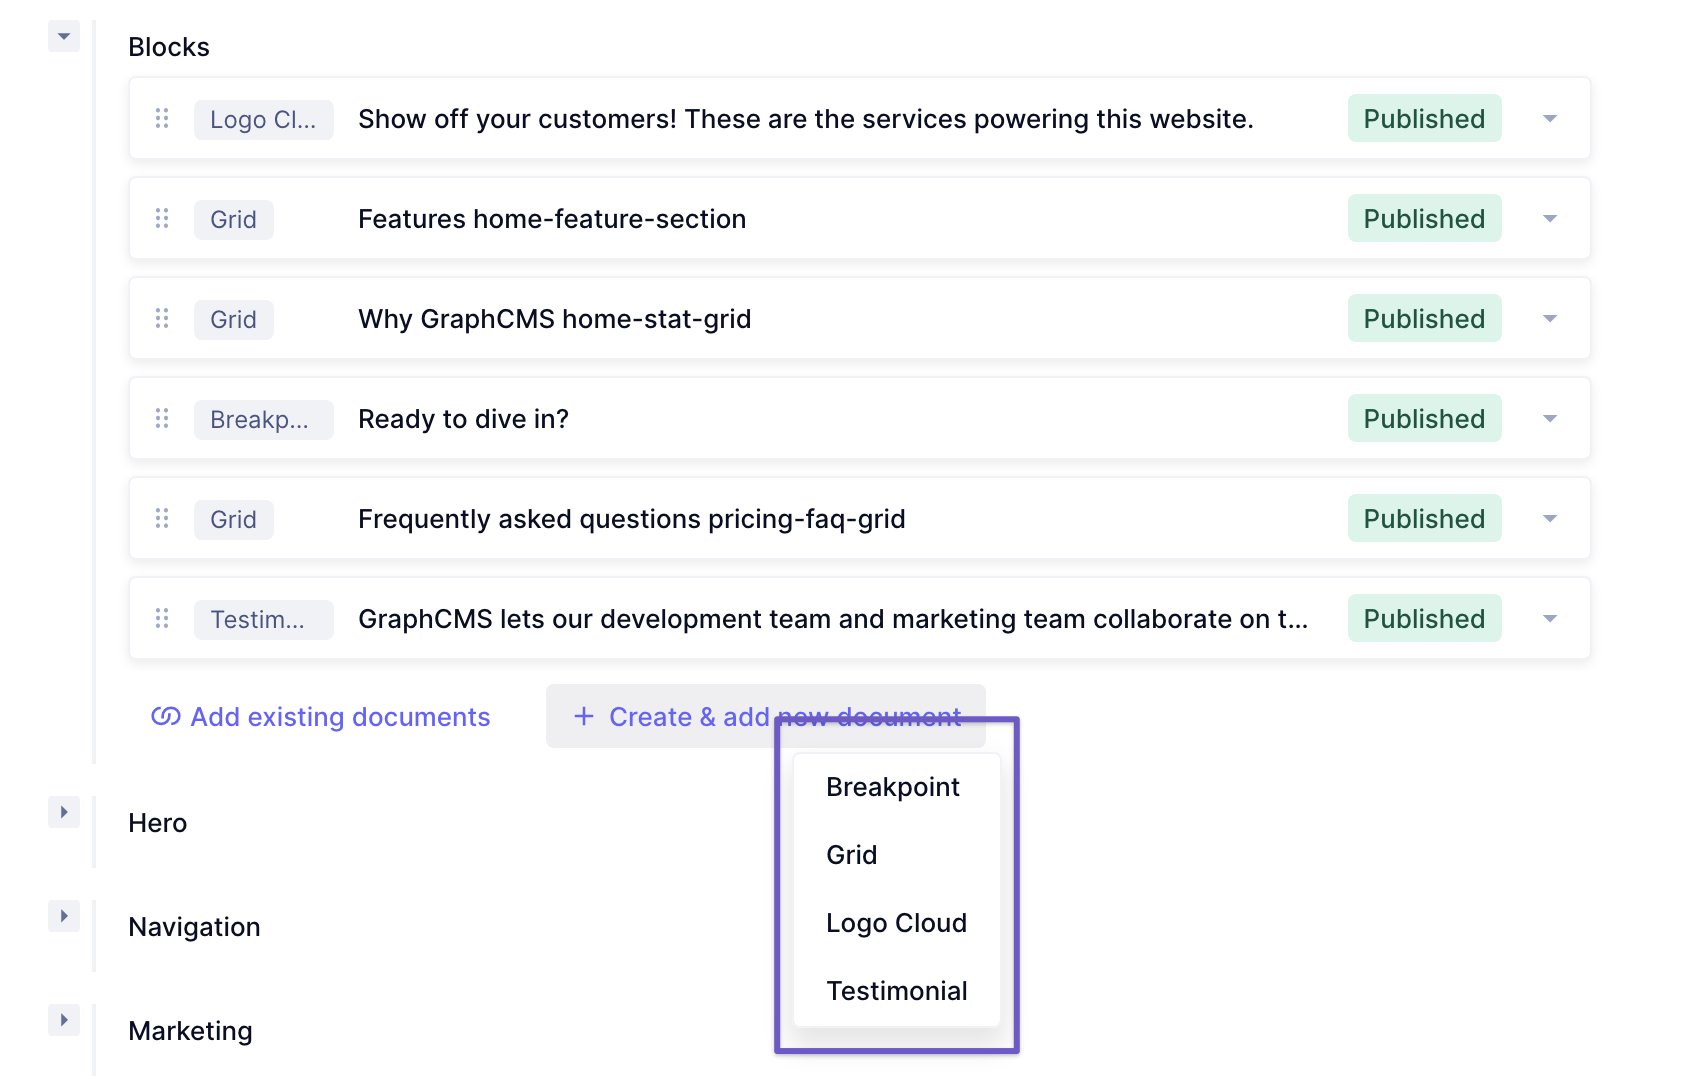This screenshot has width=1692, height=1076.
Task: Collapse the Blocks section
Action: (64, 36)
